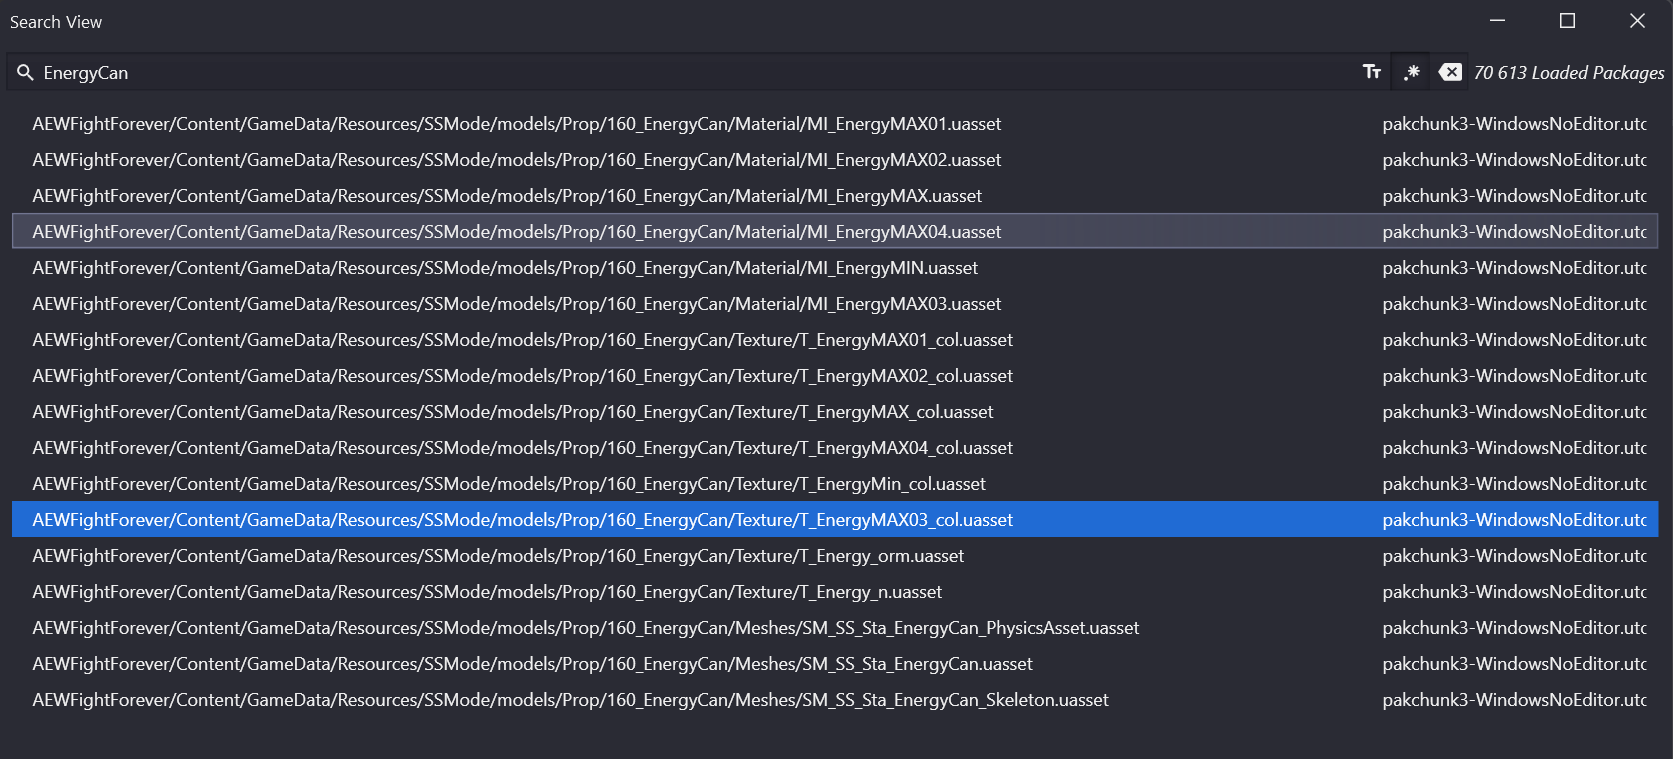The height and width of the screenshot is (759, 1673).
Task: Select MI_EnergyMAX02.uasset result
Action: click(x=835, y=160)
